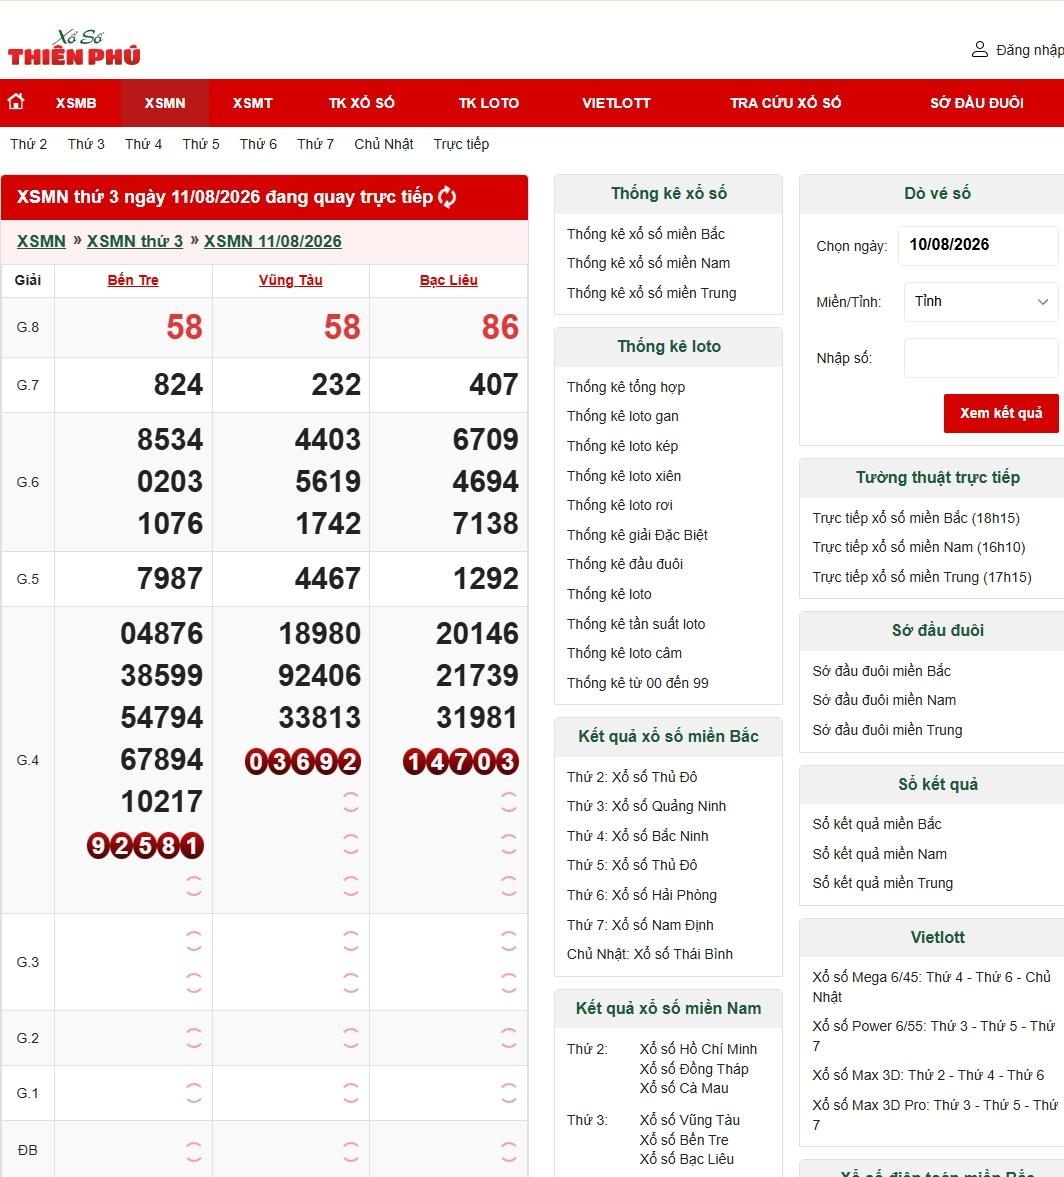The image size is (1064, 1177).
Task: Open Thống kê từ 00 đến 99
Action: click(637, 683)
